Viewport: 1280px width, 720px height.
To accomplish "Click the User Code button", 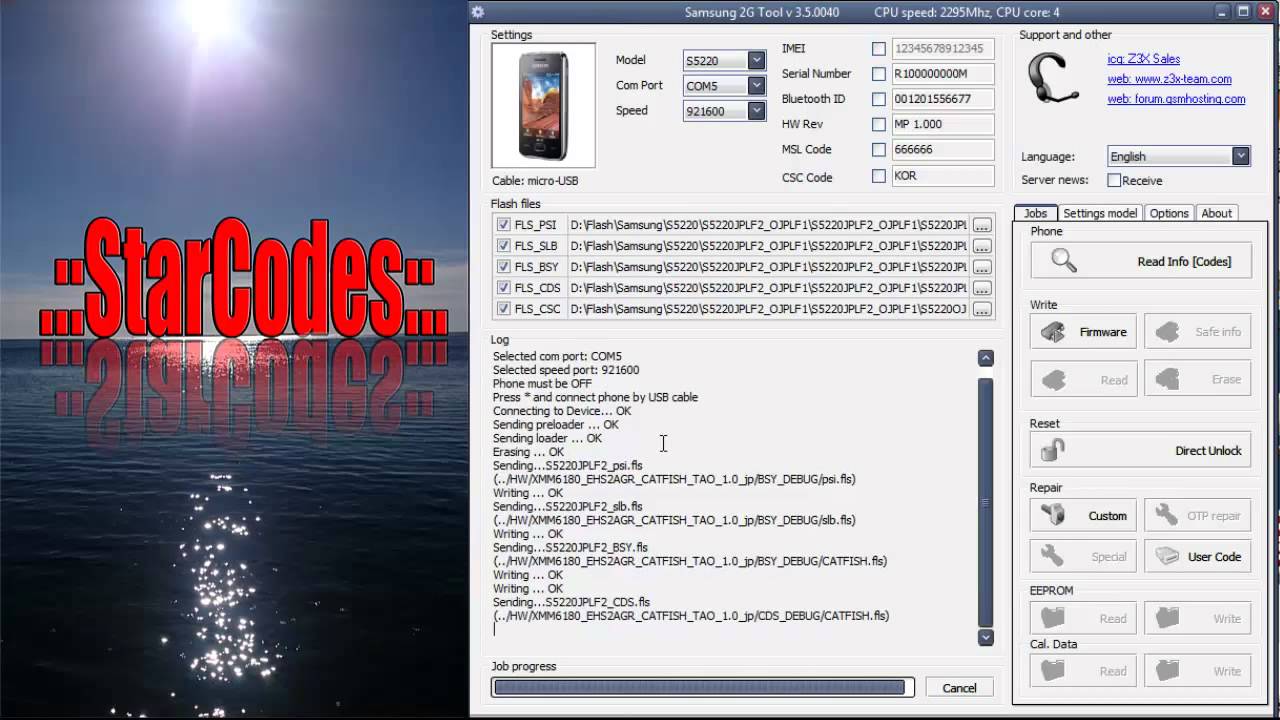I will [1198, 557].
